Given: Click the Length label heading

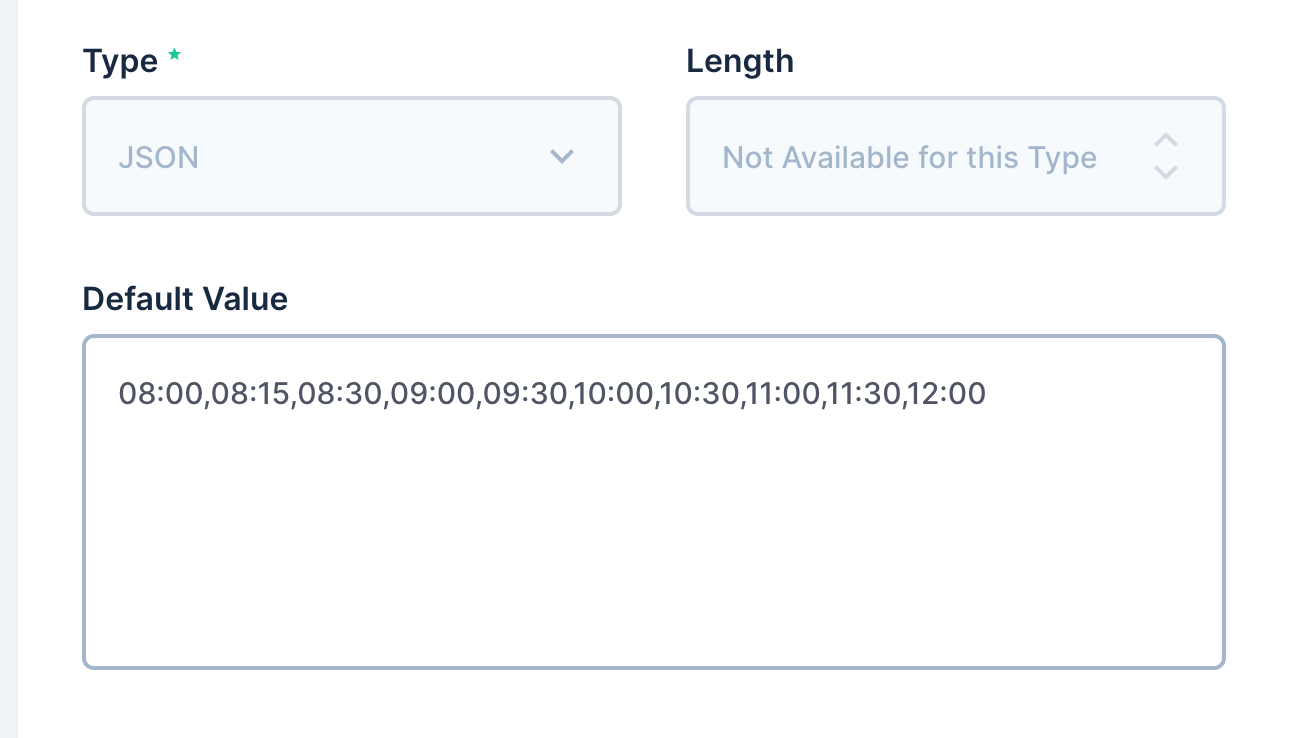Looking at the screenshot, I should (740, 60).
